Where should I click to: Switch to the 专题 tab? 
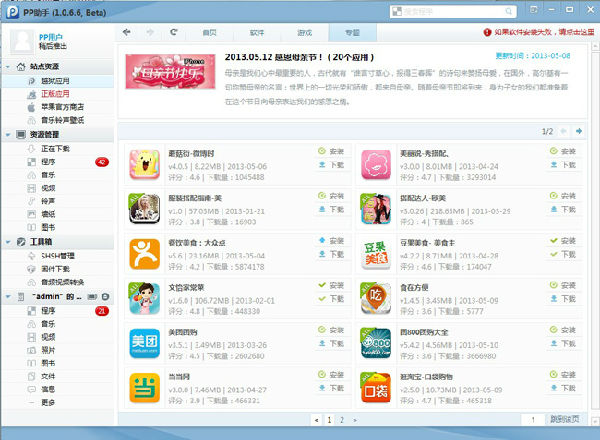(352, 33)
